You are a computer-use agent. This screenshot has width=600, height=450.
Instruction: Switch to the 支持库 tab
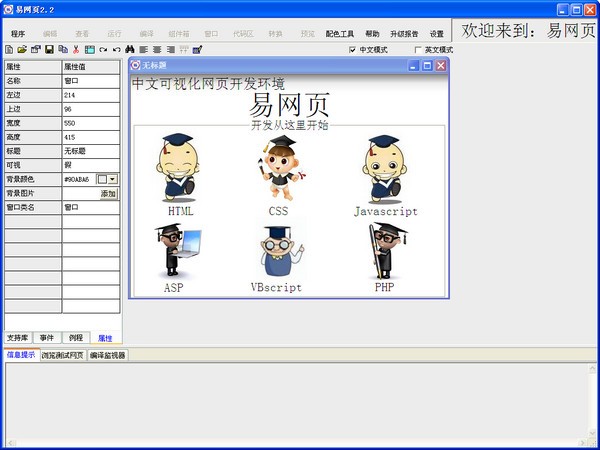click(17, 338)
